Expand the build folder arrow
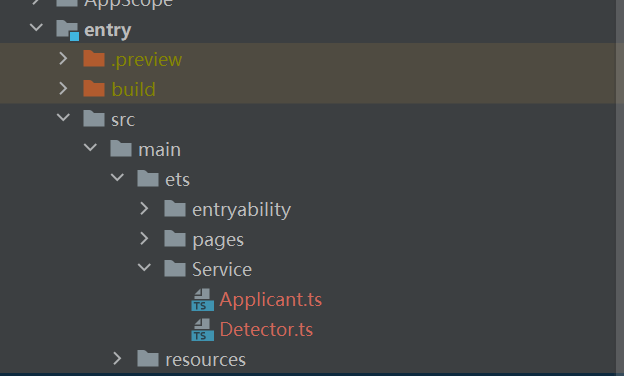This screenshot has width=624, height=376. (x=63, y=88)
